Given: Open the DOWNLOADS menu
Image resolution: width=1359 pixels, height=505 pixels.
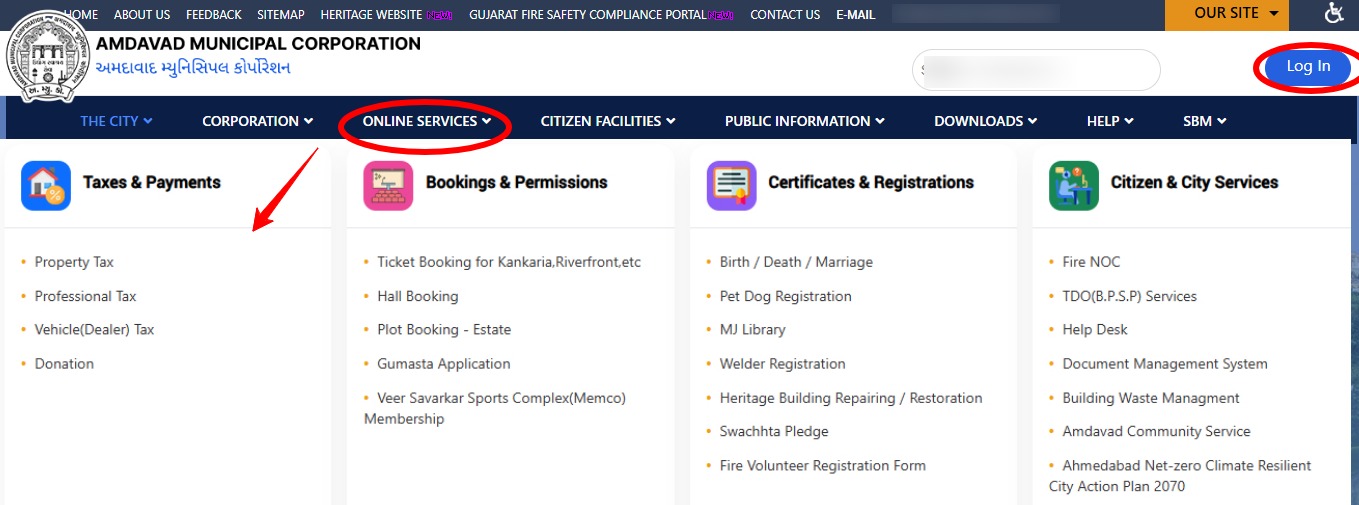Looking at the screenshot, I should pos(985,121).
